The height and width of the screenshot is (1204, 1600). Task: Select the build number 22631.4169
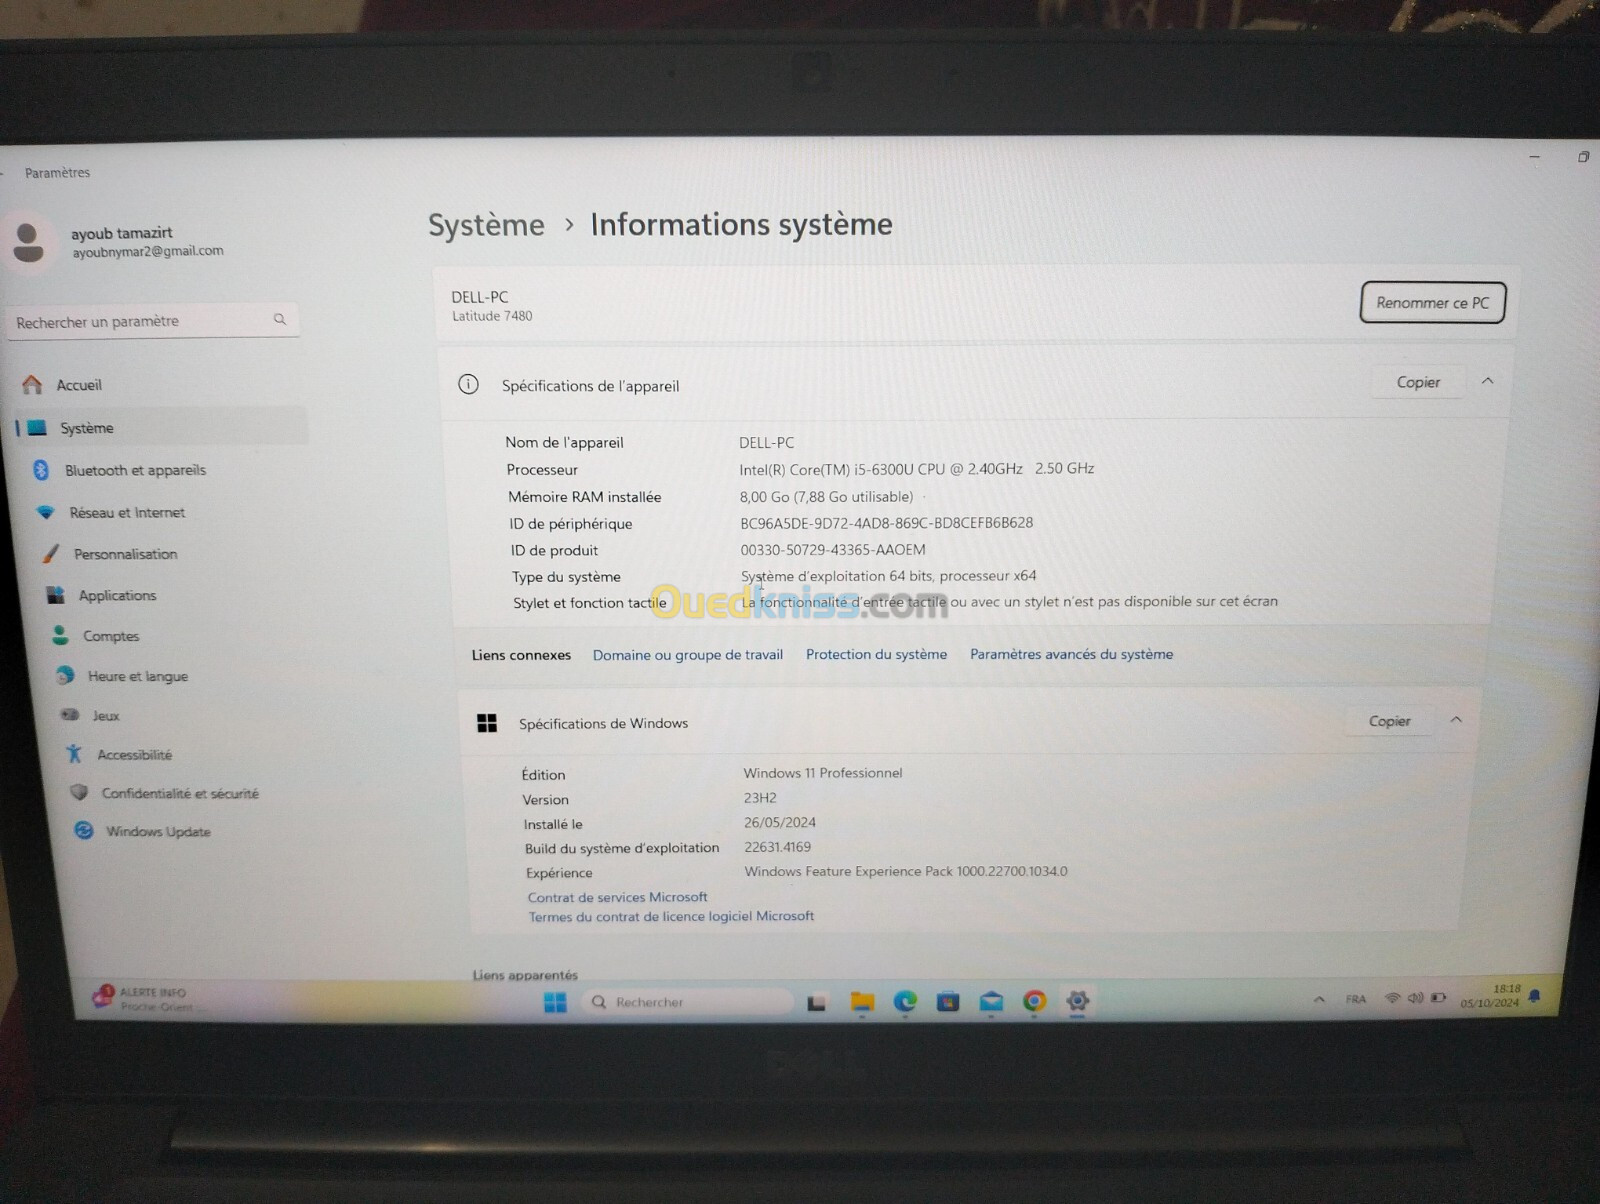click(777, 847)
